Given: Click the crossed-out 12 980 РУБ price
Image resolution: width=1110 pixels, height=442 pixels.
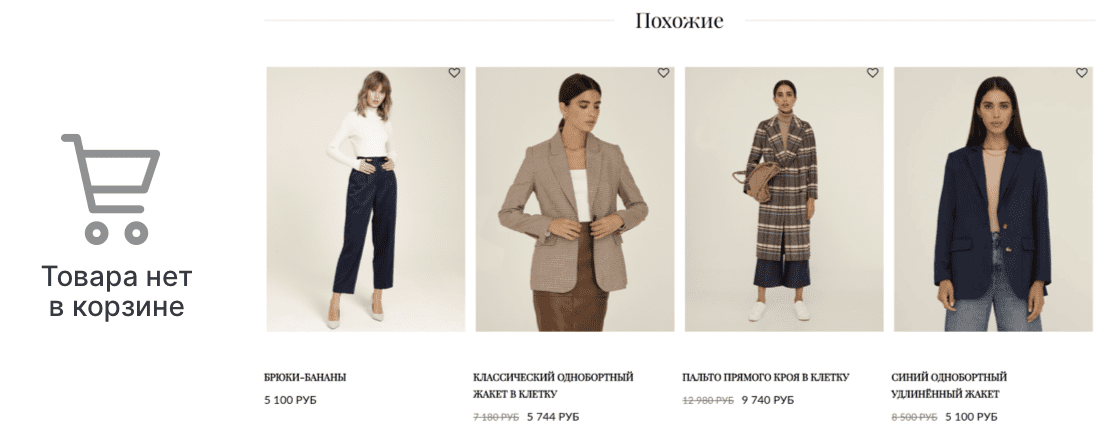Looking at the screenshot, I should [x=708, y=400].
